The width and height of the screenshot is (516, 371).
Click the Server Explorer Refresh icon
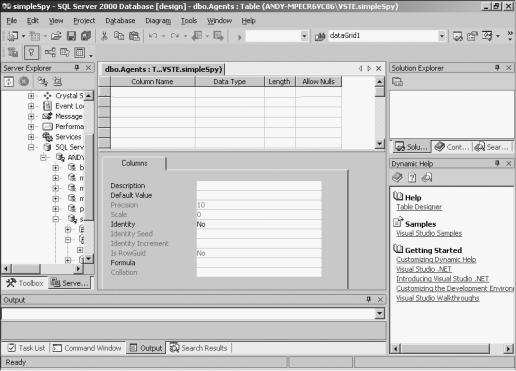(x=9, y=81)
